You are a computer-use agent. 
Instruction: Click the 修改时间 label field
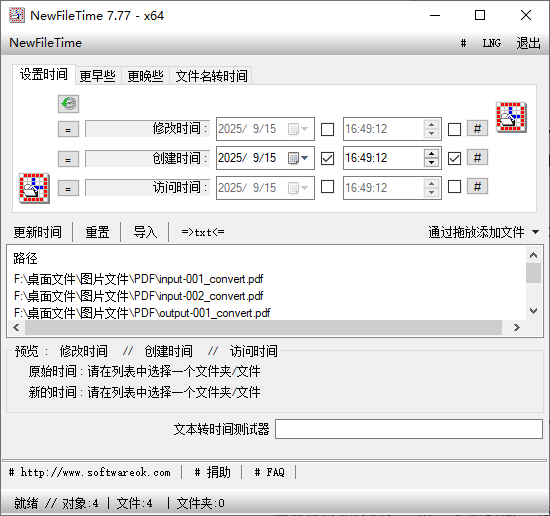pos(148,129)
